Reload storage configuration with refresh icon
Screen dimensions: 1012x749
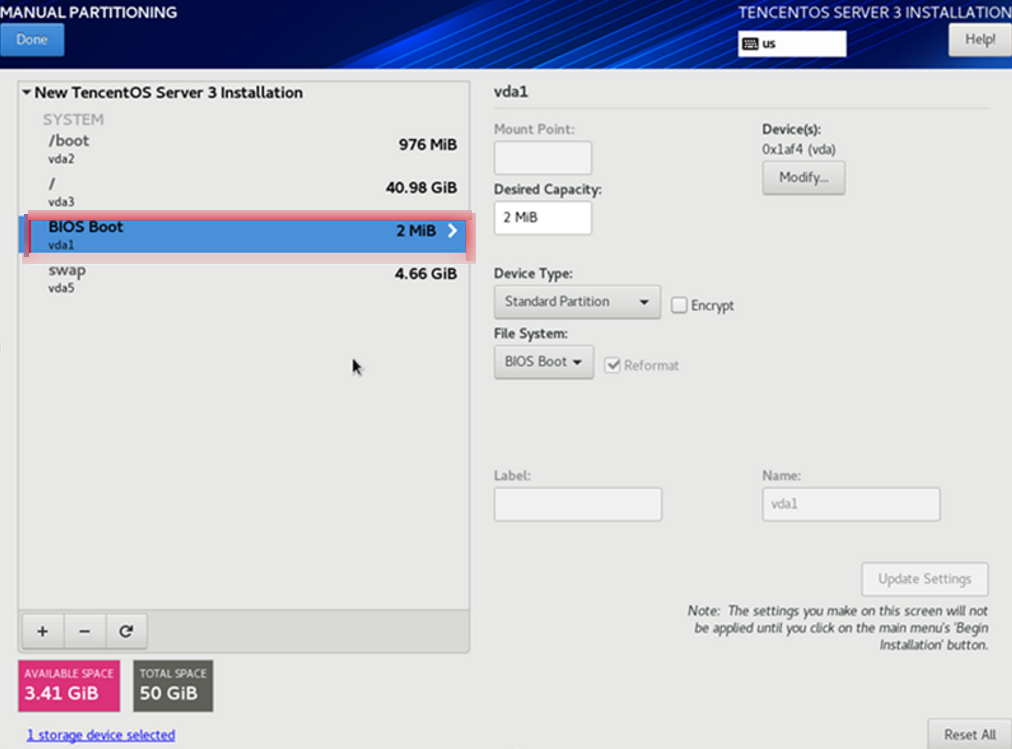126,631
